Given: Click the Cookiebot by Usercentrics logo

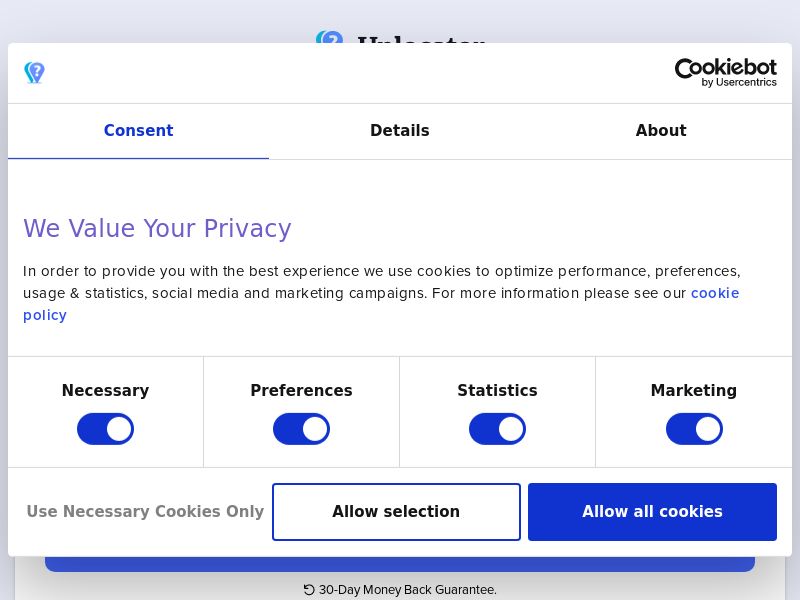Looking at the screenshot, I should [726, 72].
